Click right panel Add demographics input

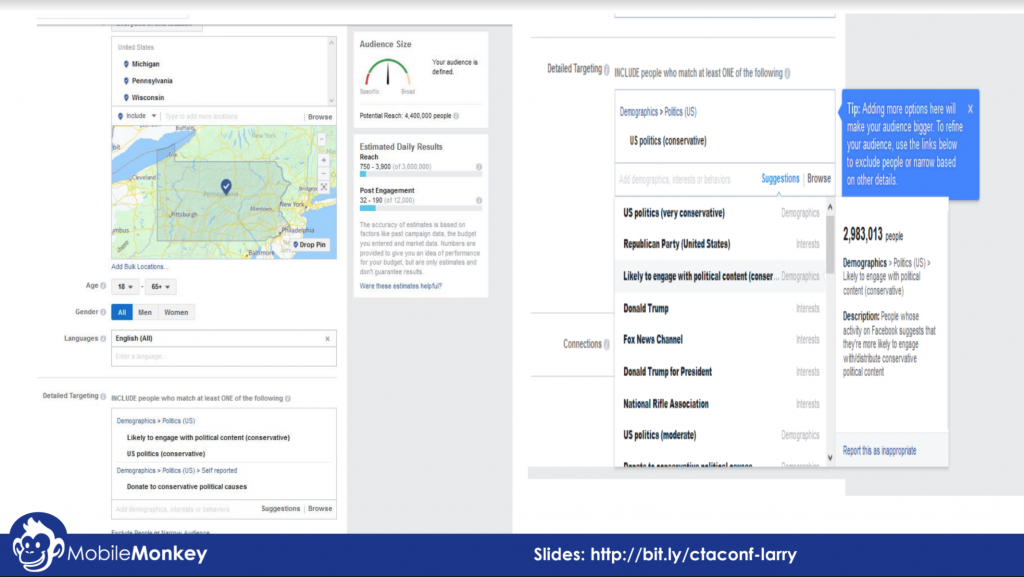pyautogui.click(x=687, y=179)
